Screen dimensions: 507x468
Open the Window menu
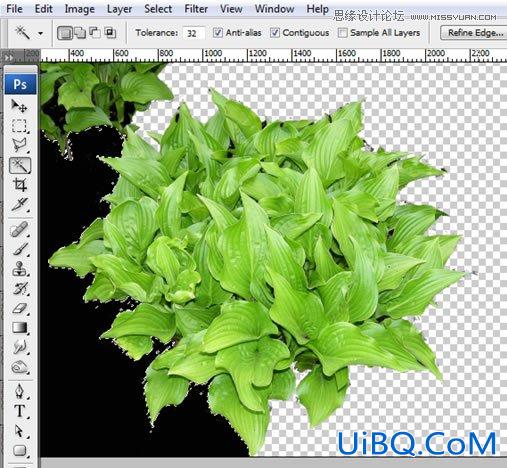tap(274, 9)
